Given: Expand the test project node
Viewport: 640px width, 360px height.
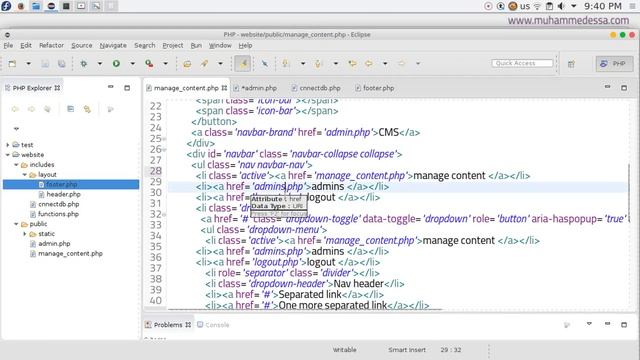Looking at the screenshot, I should coord(7,144).
